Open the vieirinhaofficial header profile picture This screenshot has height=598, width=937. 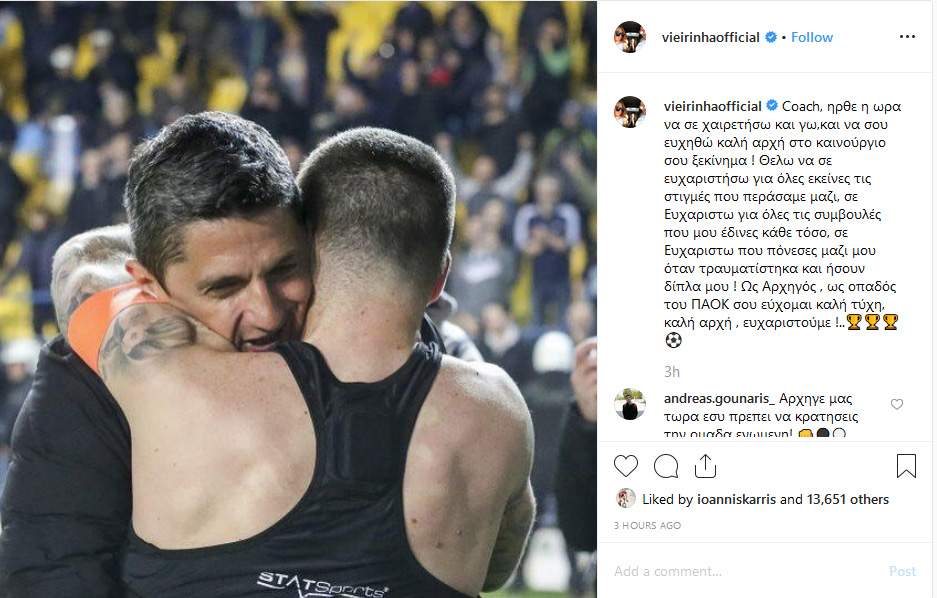coord(630,37)
